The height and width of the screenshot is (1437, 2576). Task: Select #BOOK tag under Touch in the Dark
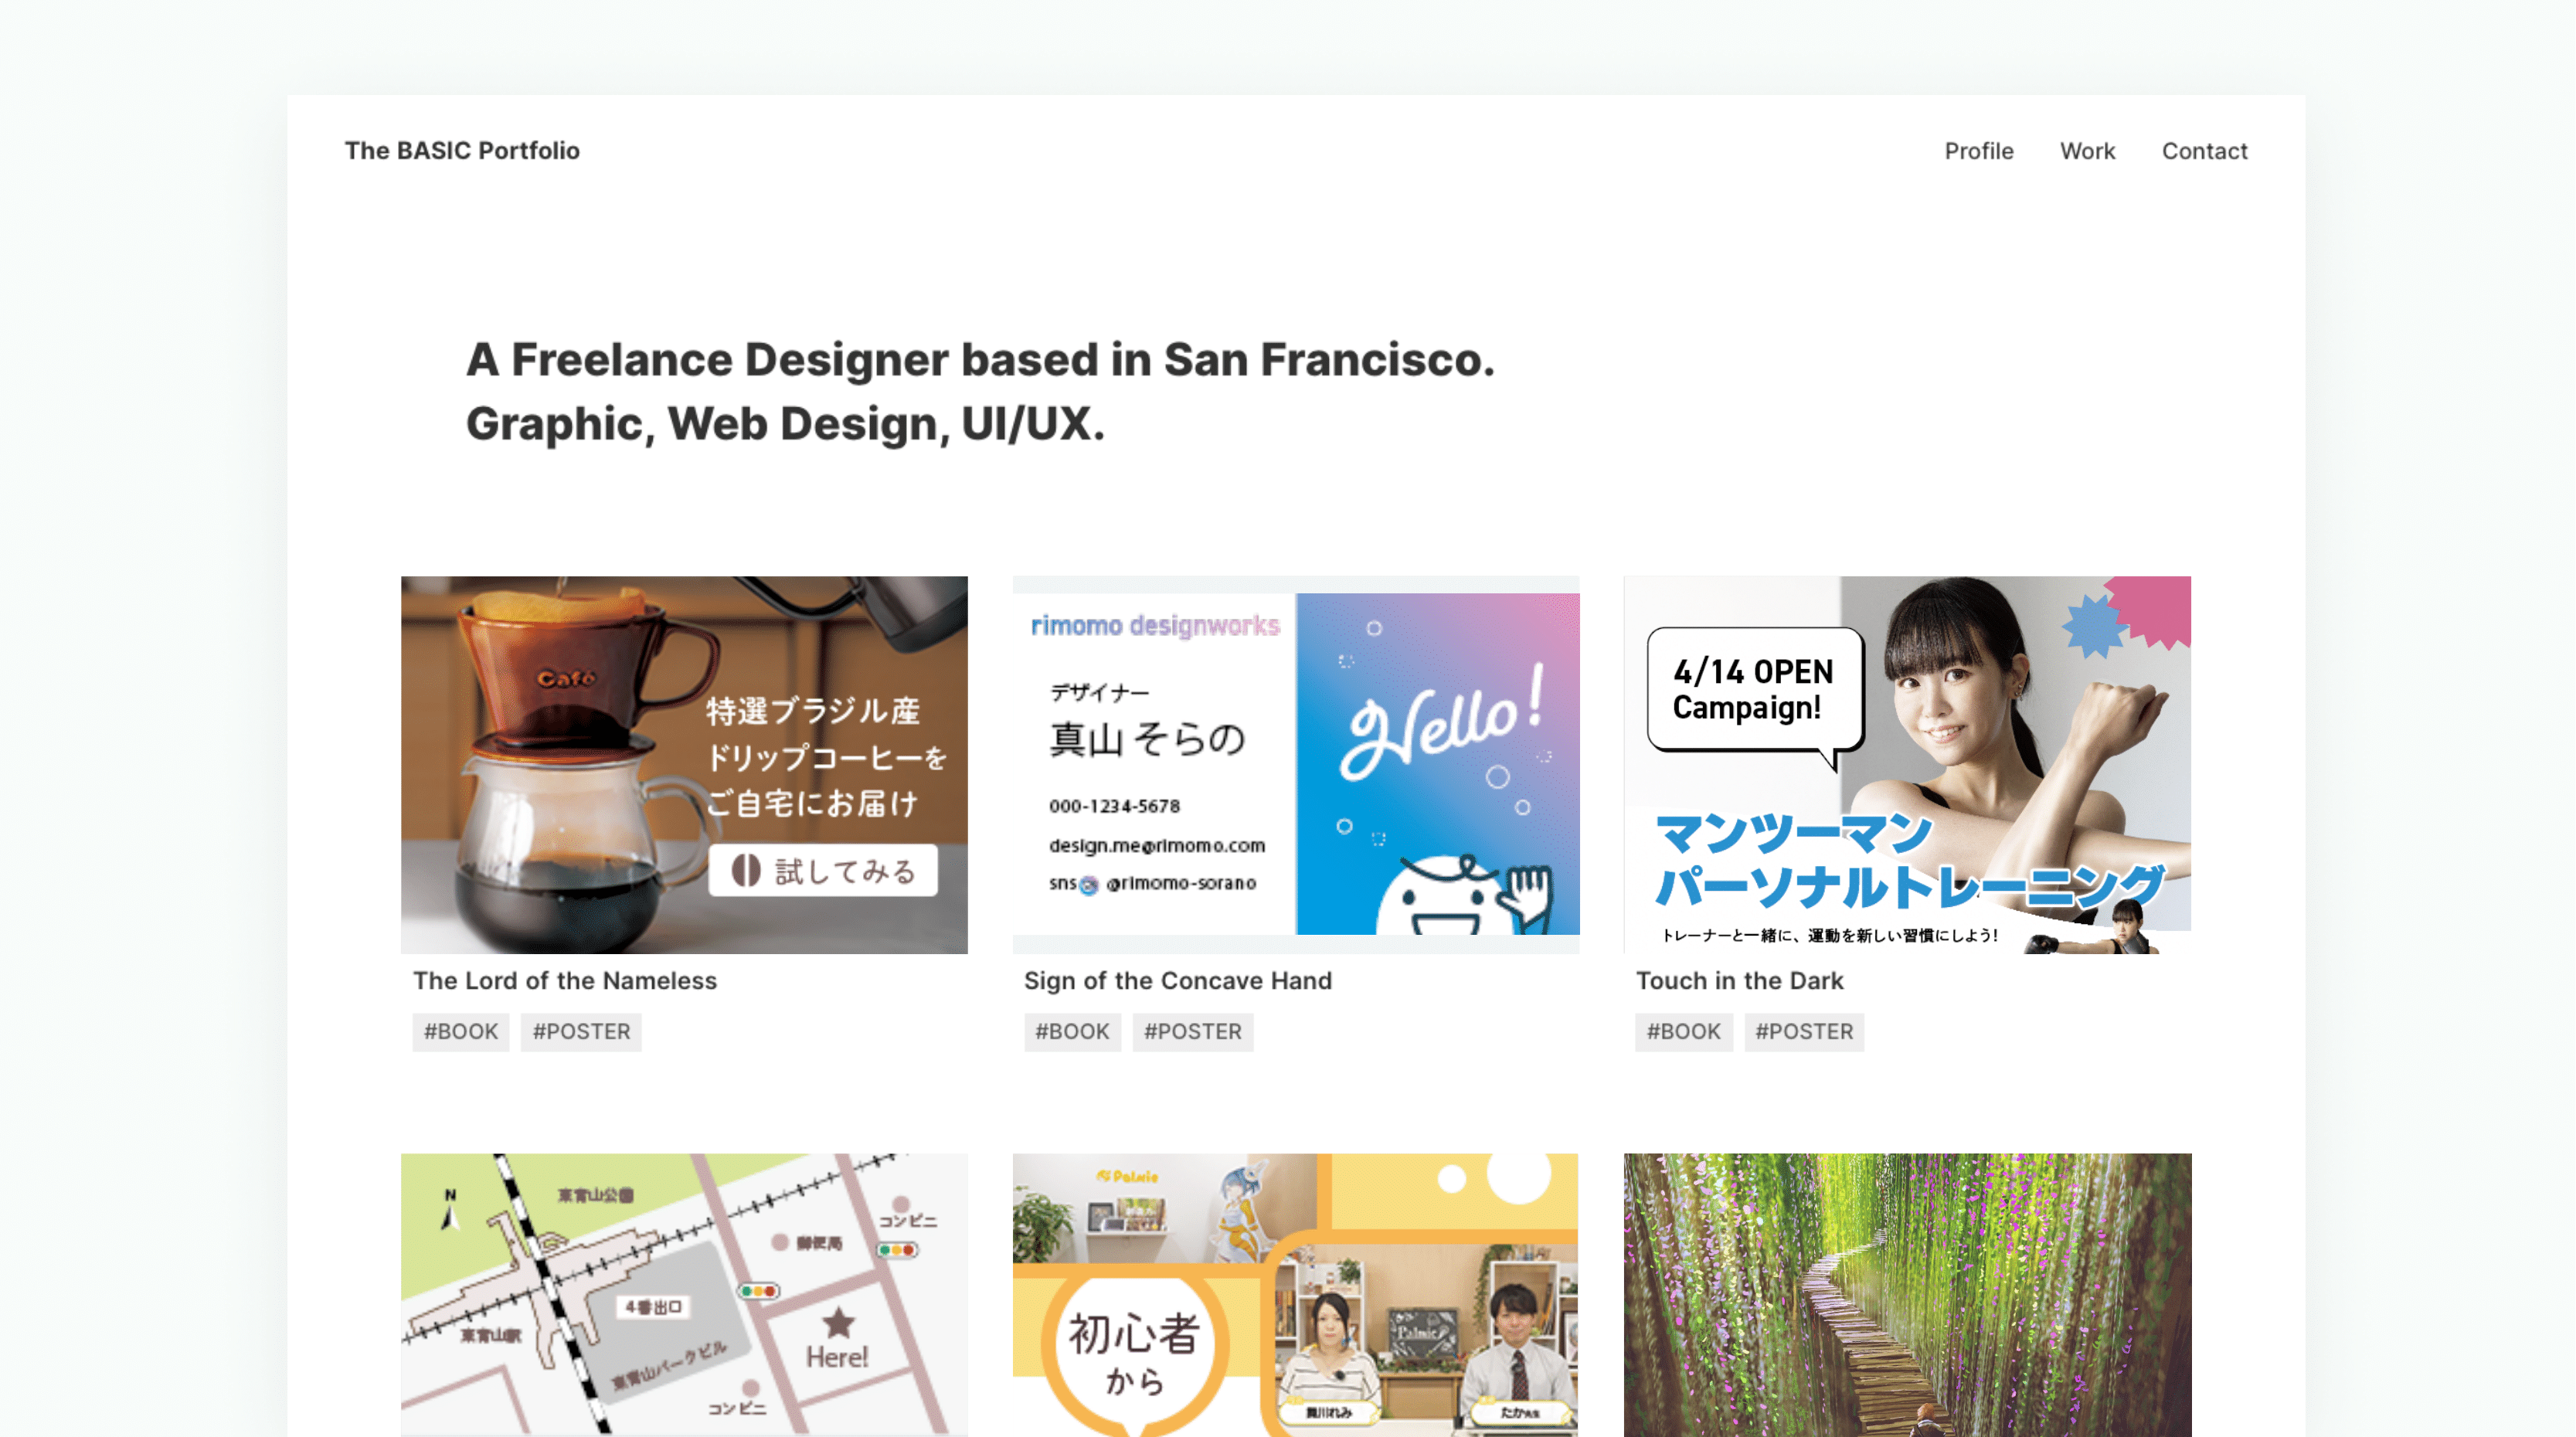1683,1031
